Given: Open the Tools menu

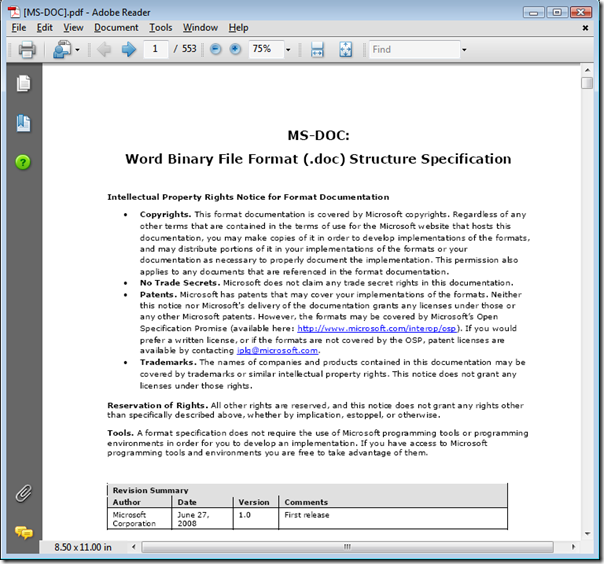Looking at the screenshot, I should click(160, 27).
